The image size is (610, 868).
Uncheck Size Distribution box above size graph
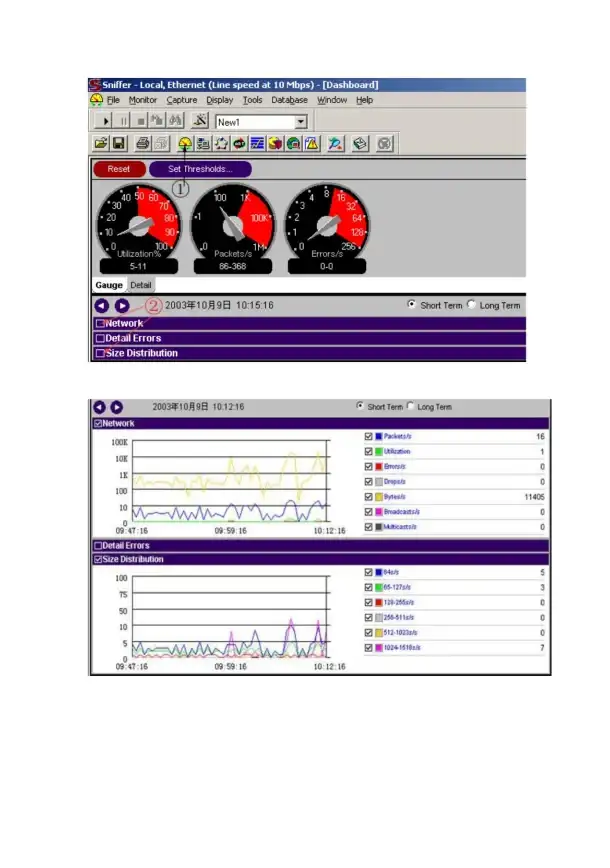98,559
